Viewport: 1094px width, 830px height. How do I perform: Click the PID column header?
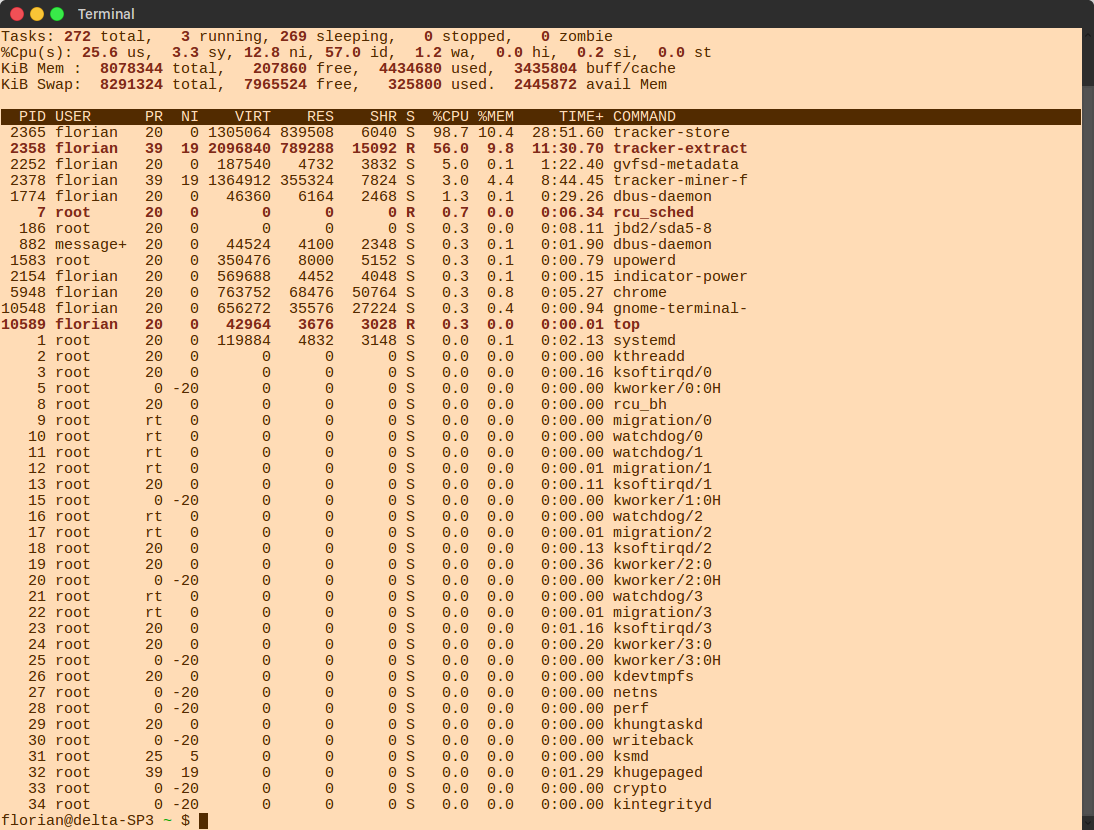[x=32, y=117]
